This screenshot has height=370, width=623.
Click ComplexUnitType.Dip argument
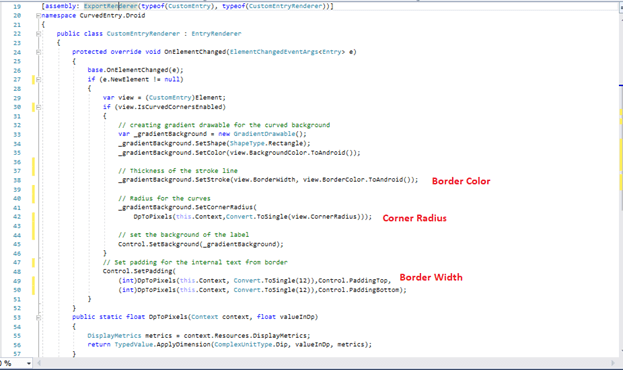click(250, 345)
